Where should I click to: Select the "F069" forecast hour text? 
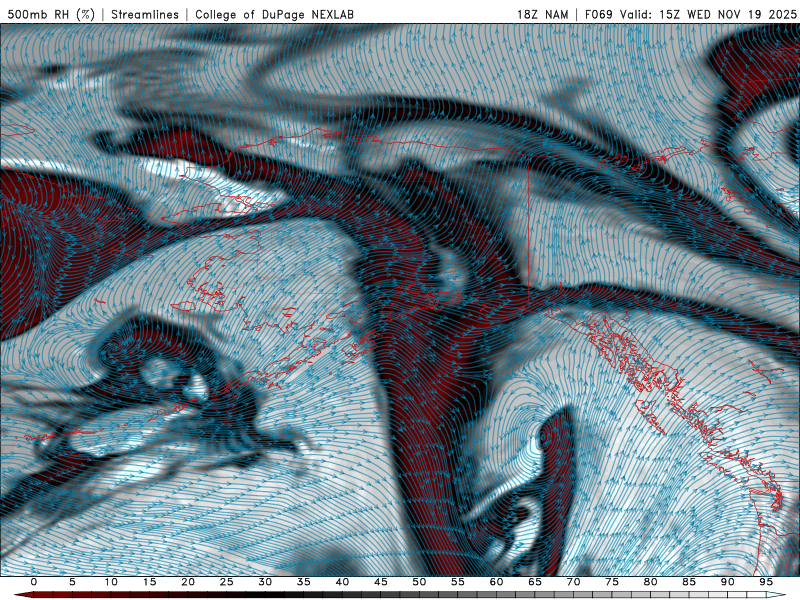pos(598,14)
